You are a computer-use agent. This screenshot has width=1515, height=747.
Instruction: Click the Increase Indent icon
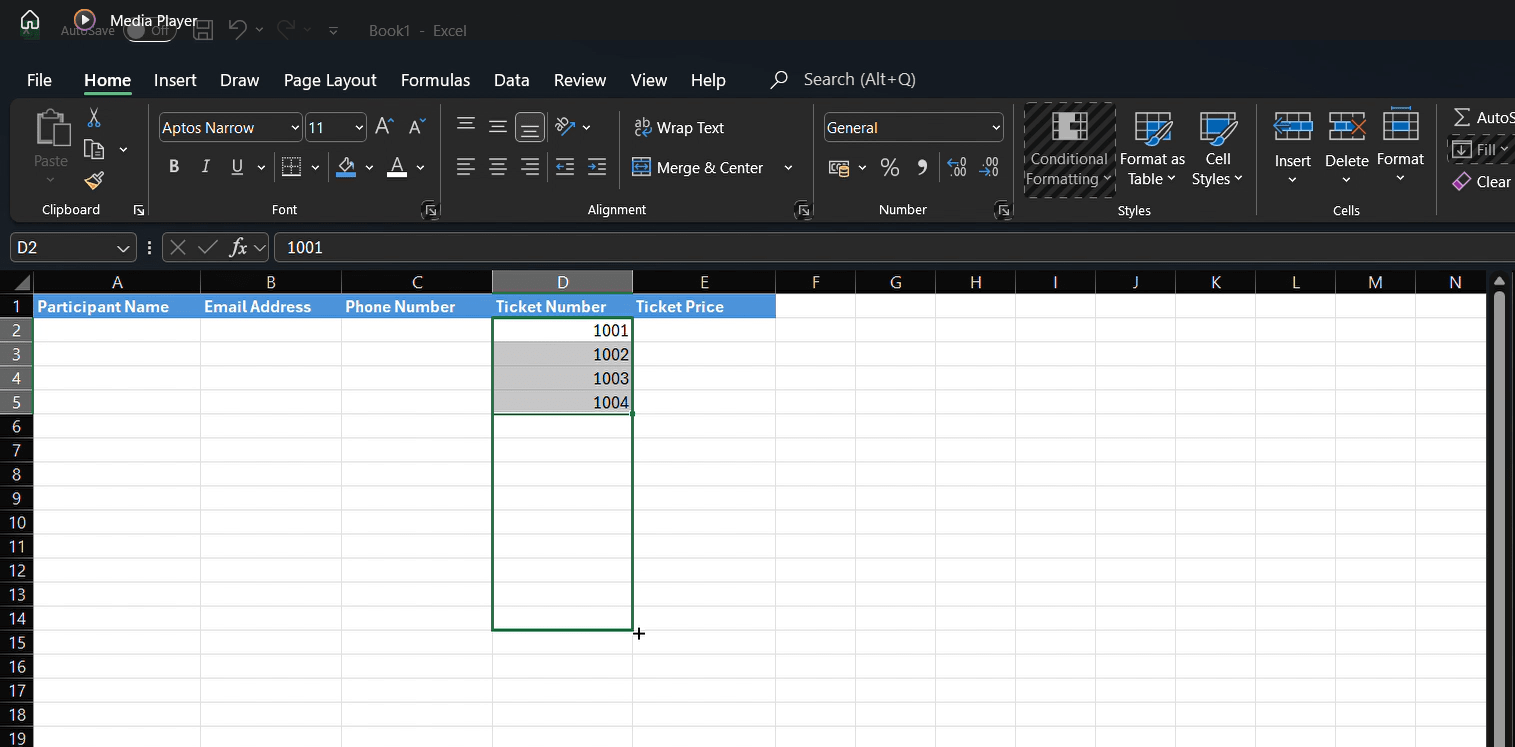597,167
